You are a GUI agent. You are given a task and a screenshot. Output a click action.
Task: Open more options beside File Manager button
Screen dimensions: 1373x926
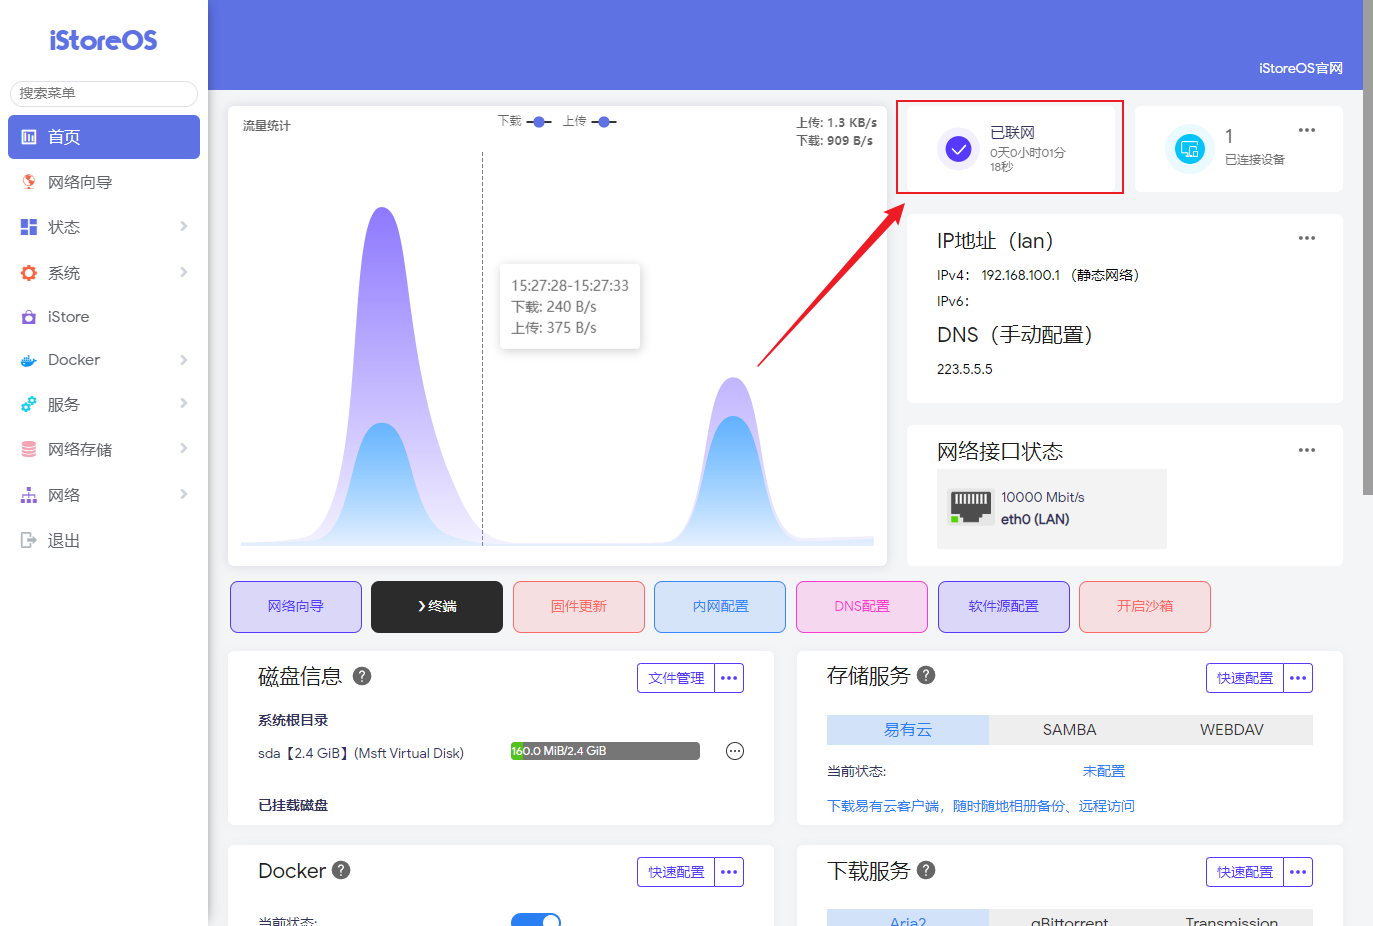coord(729,678)
